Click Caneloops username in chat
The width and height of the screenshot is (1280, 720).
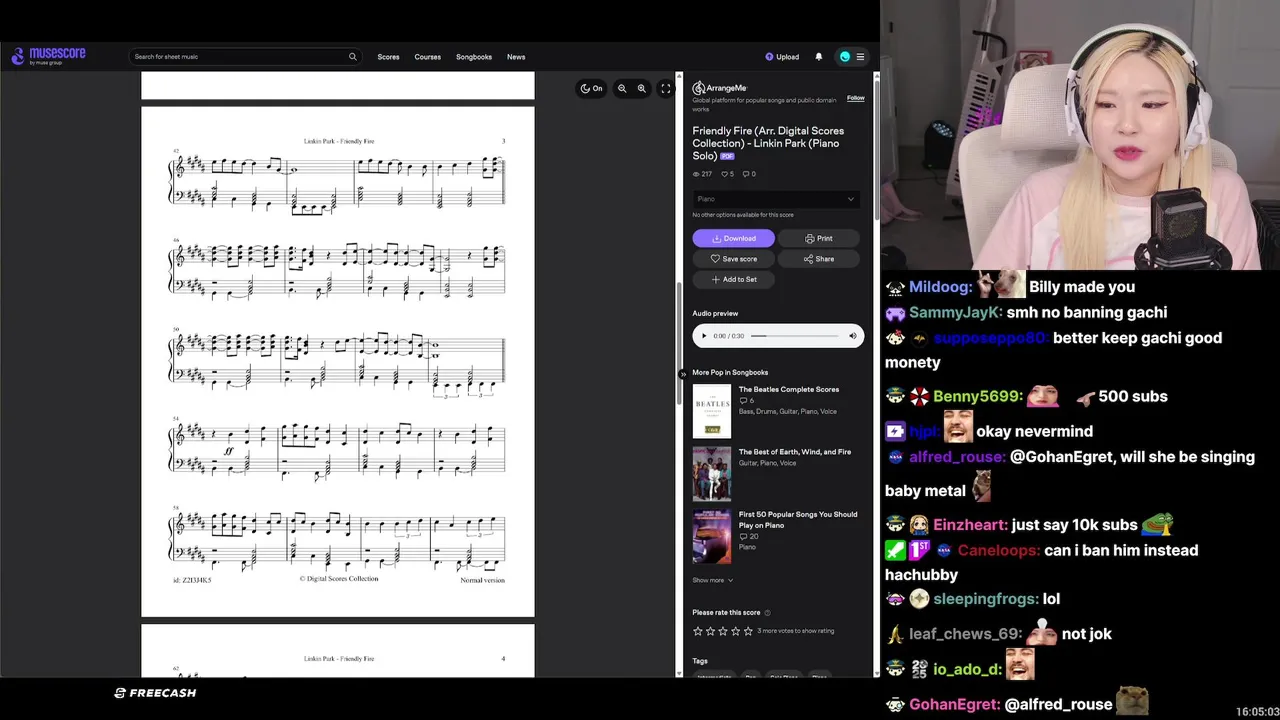[x=998, y=550]
